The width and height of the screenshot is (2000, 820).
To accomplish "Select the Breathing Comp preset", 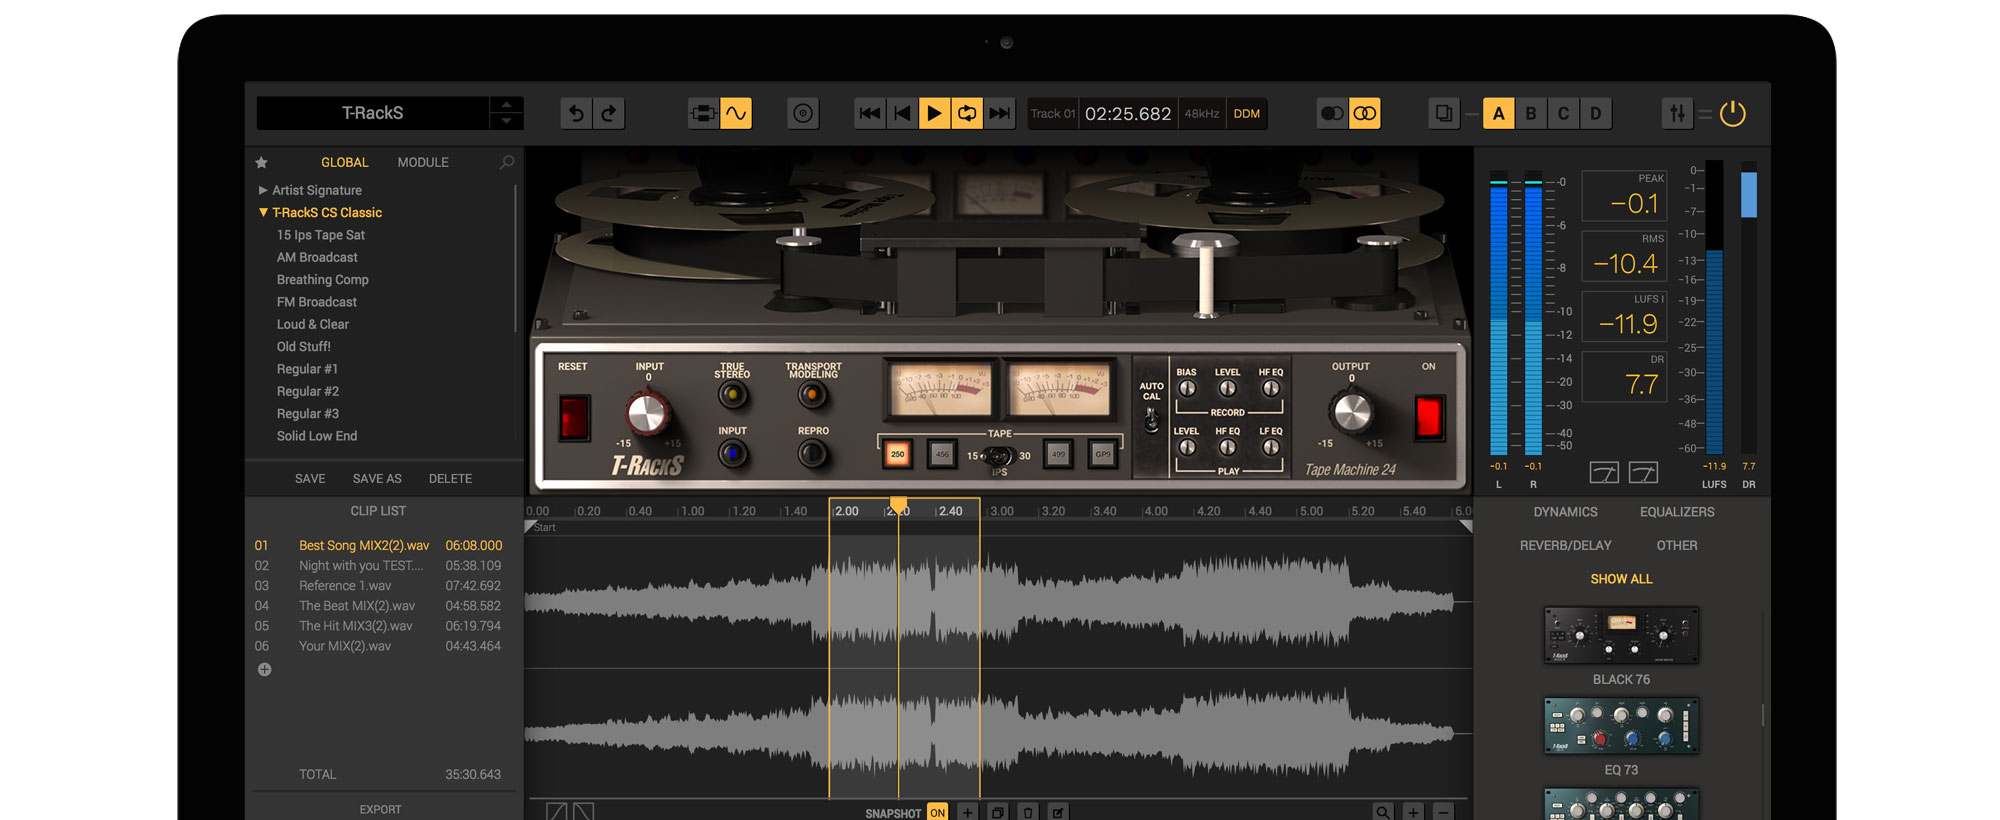I will (x=323, y=280).
